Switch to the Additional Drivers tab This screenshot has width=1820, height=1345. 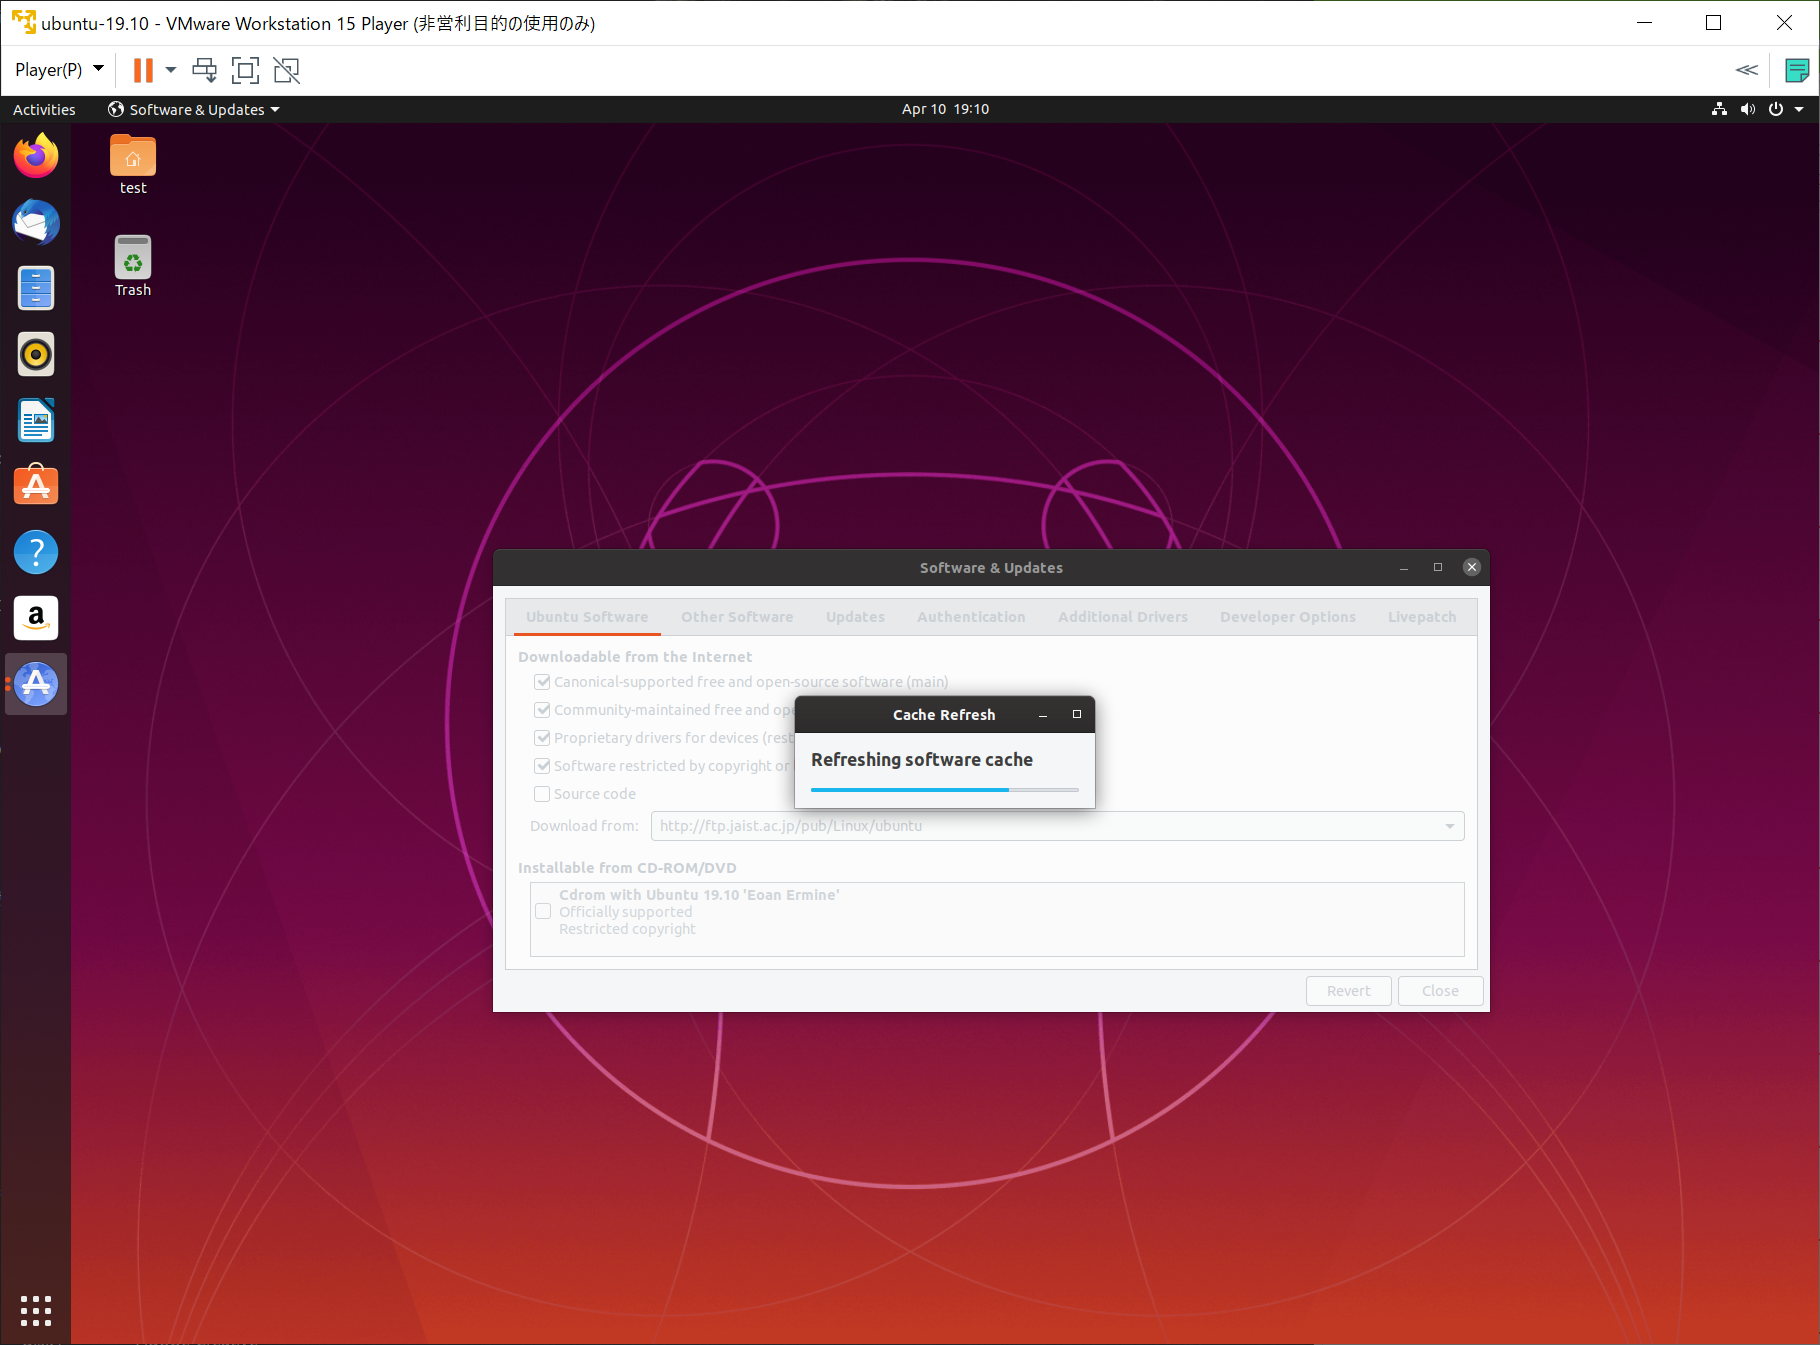pyautogui.click(x=1123, y=617)
